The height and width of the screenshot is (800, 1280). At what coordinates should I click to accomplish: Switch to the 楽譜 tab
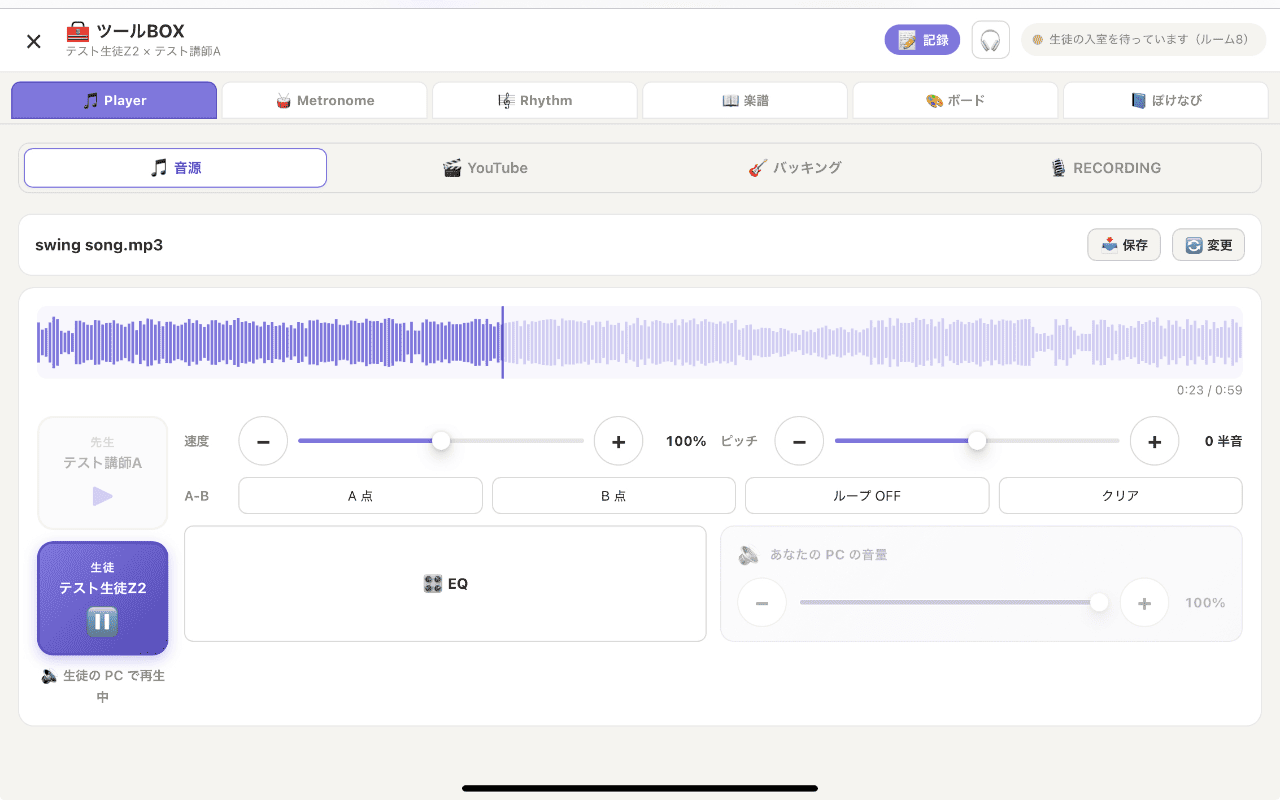(745, 100)
